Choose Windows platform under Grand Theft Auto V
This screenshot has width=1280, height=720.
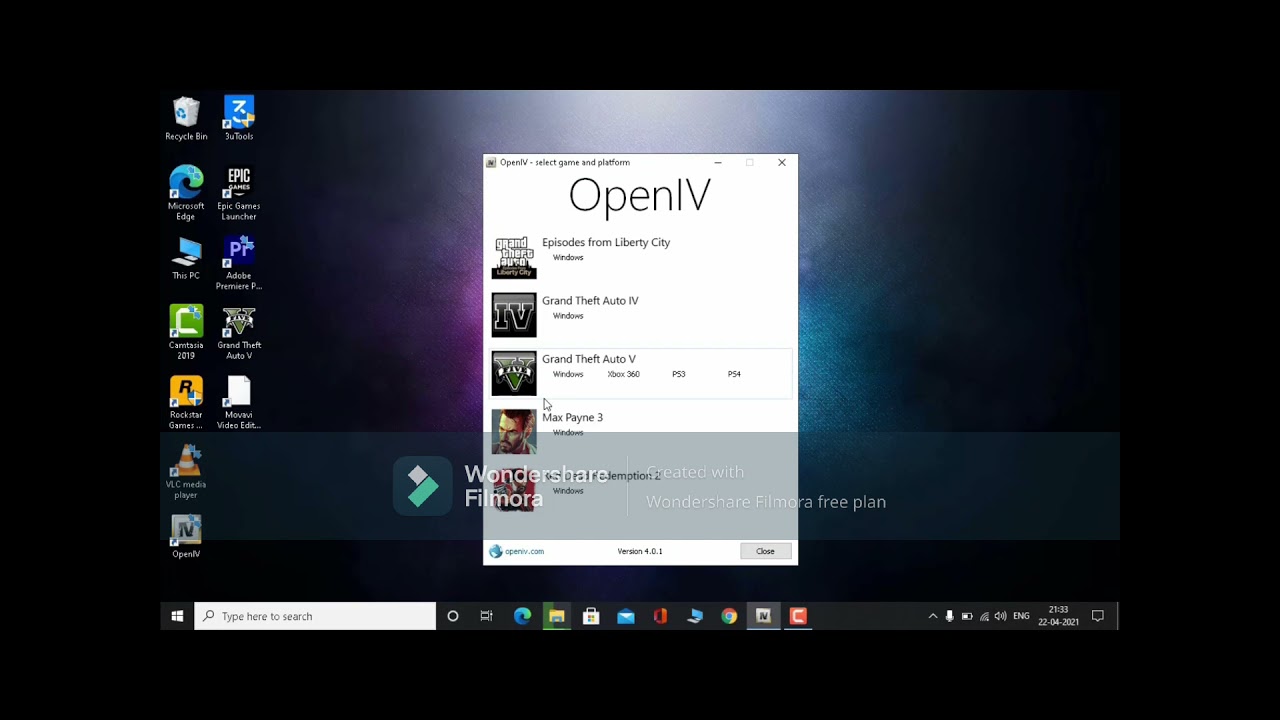pos(568,374)
